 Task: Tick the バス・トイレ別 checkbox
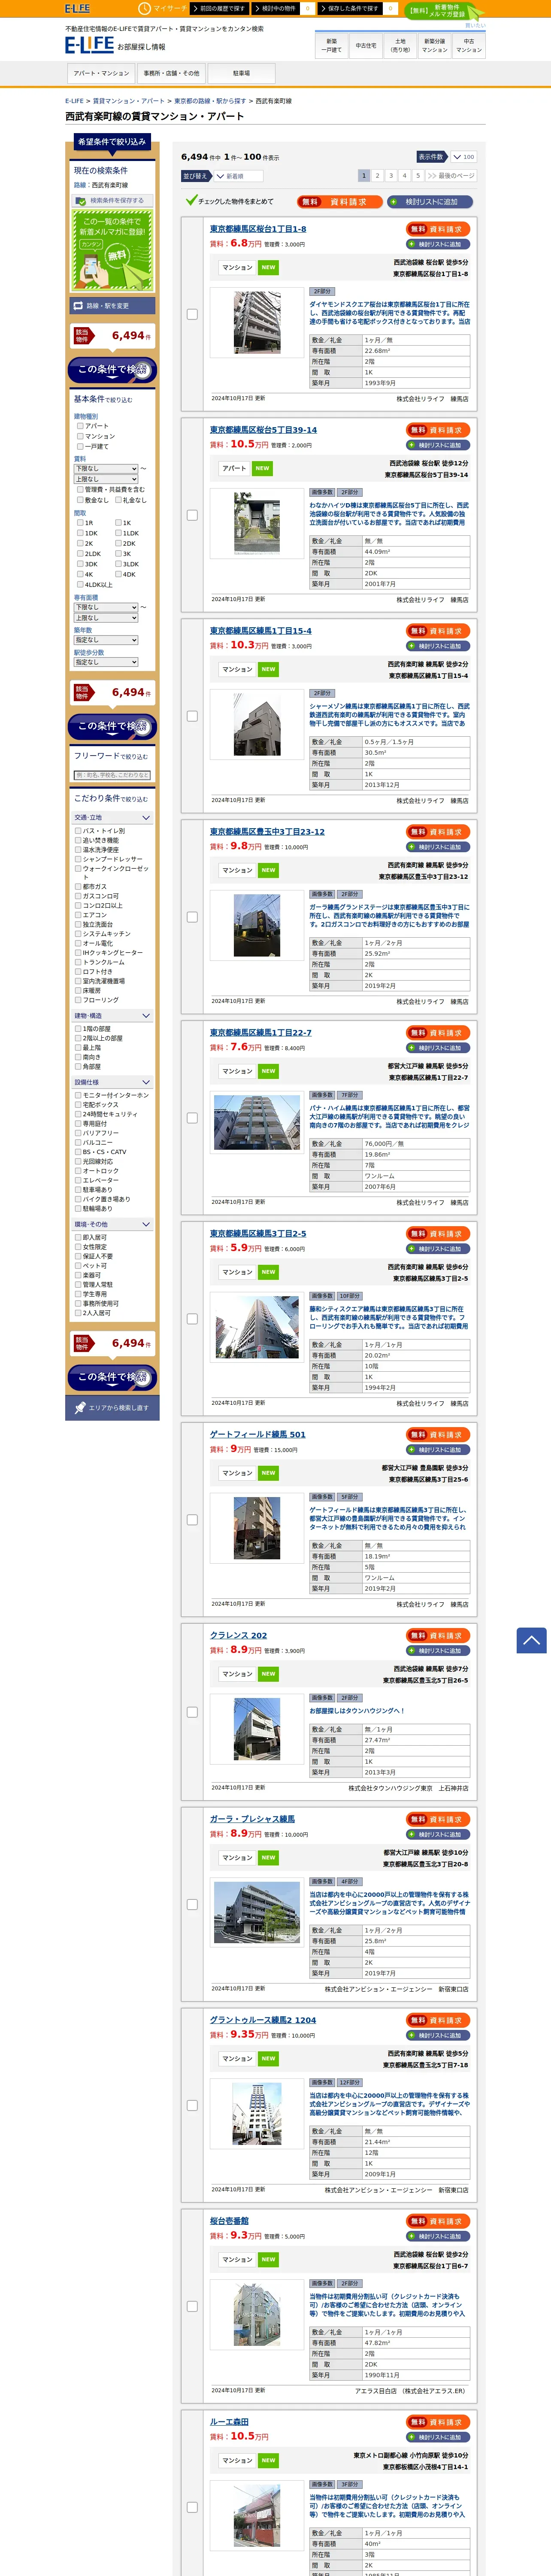78,831
